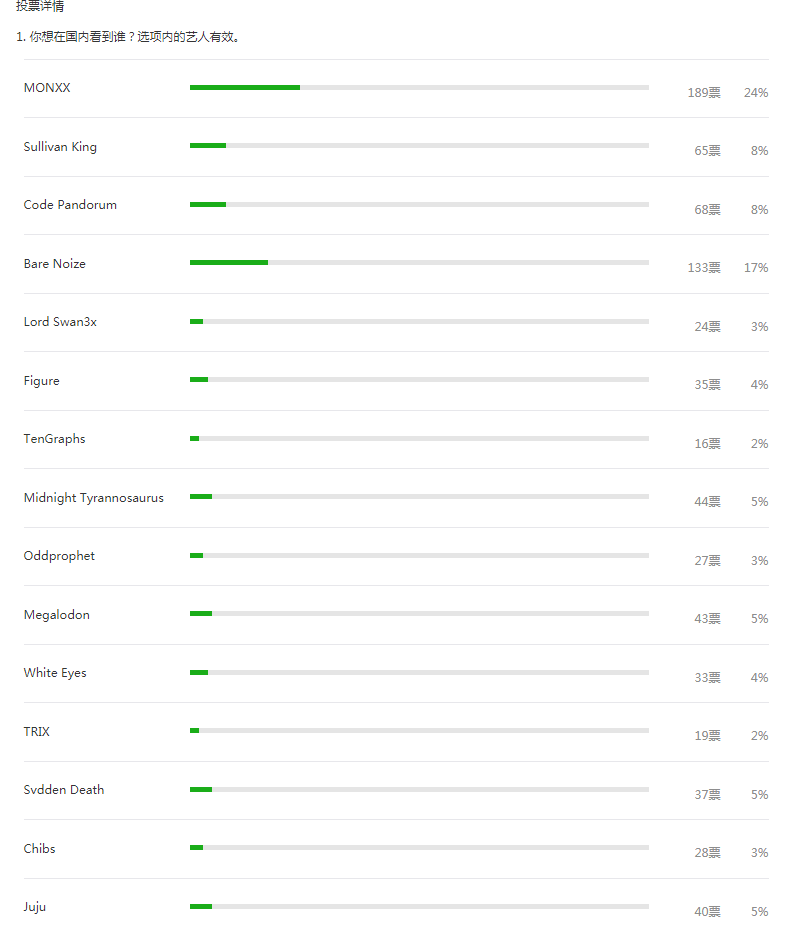Screen dimensions: 791x926
Task: Click the Bare Noize green bar
Action: (229, 262)
